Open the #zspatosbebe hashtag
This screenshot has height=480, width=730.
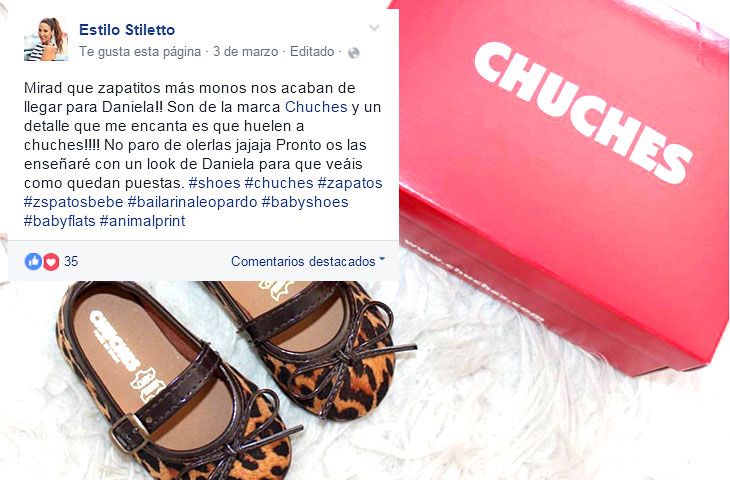click(x=74, y=202)
